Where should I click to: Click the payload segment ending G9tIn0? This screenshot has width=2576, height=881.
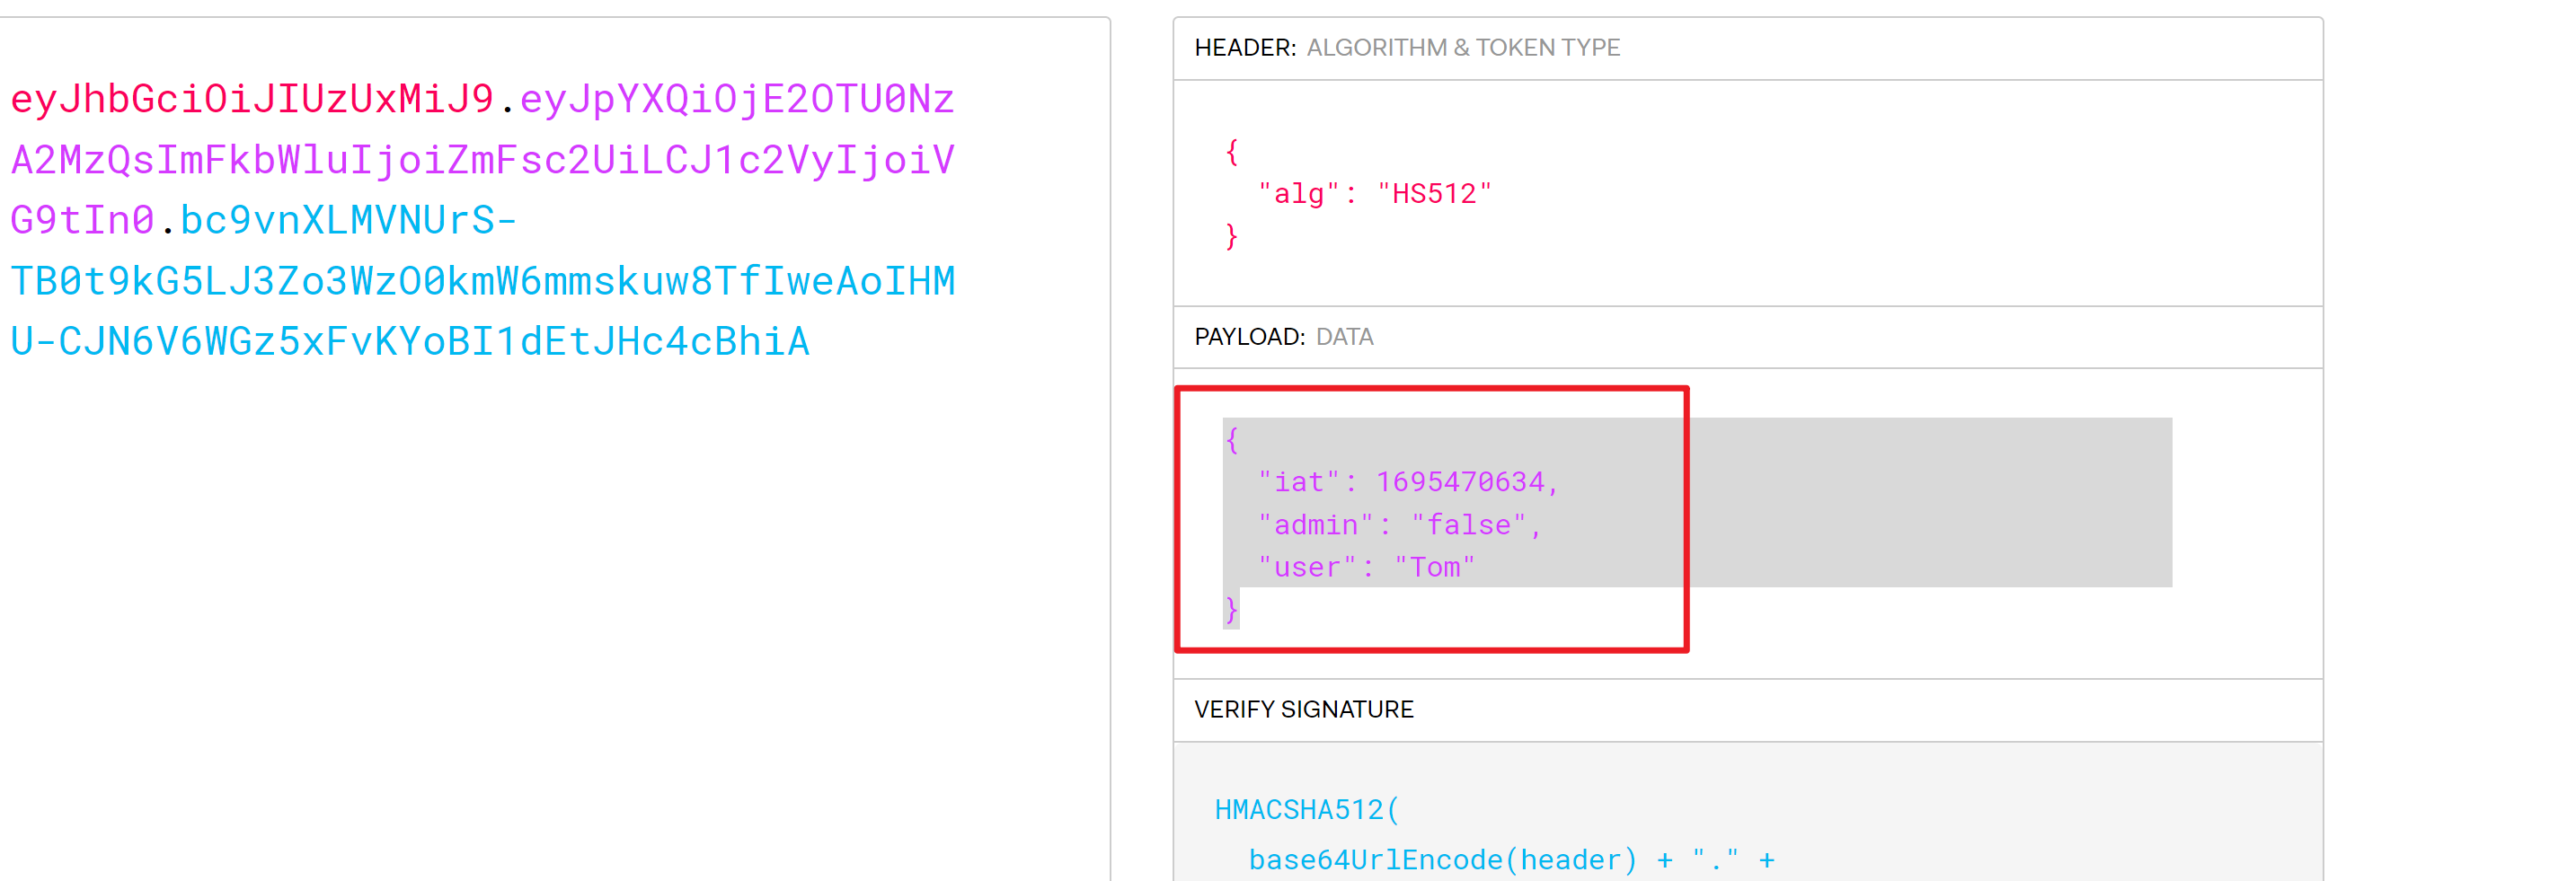coord(82,220)
